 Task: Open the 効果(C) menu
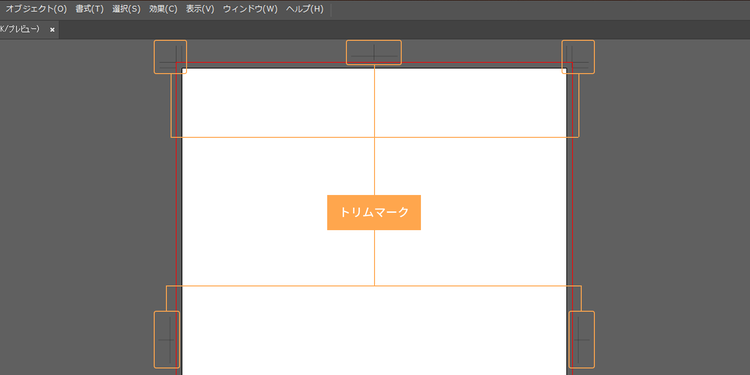tap(163, 10)
